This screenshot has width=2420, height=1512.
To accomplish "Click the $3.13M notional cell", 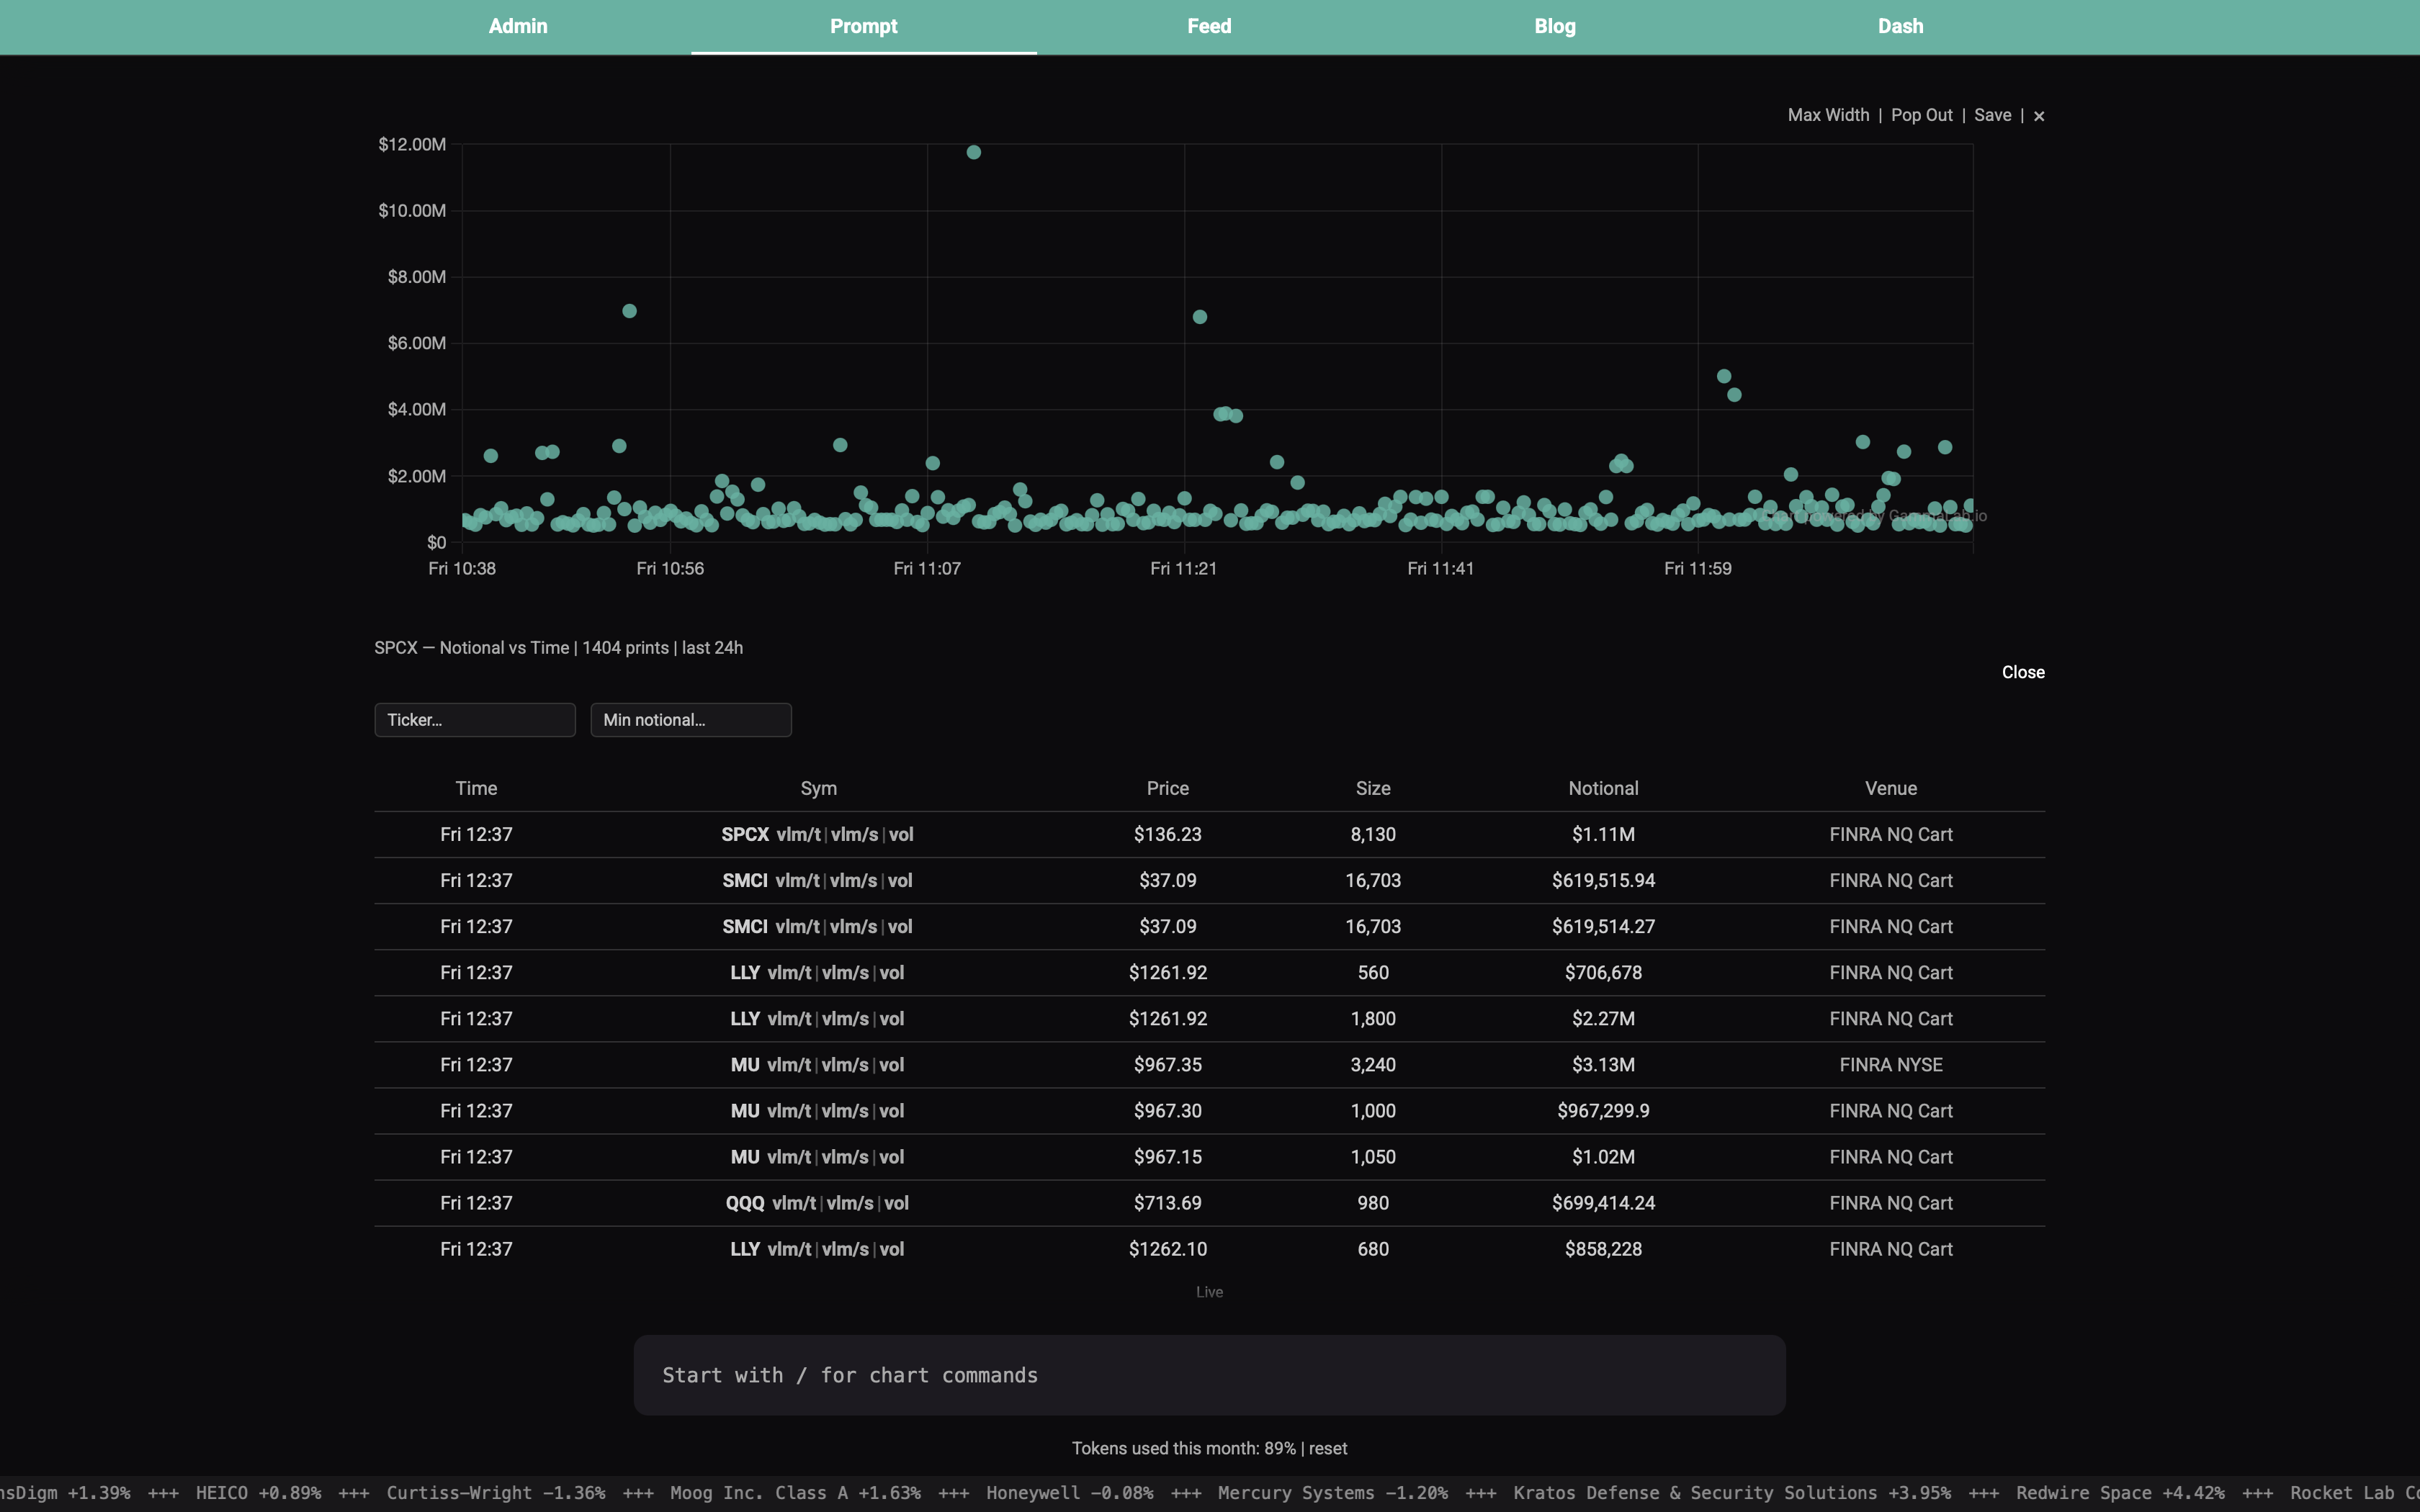I will pos(1603,1064).
